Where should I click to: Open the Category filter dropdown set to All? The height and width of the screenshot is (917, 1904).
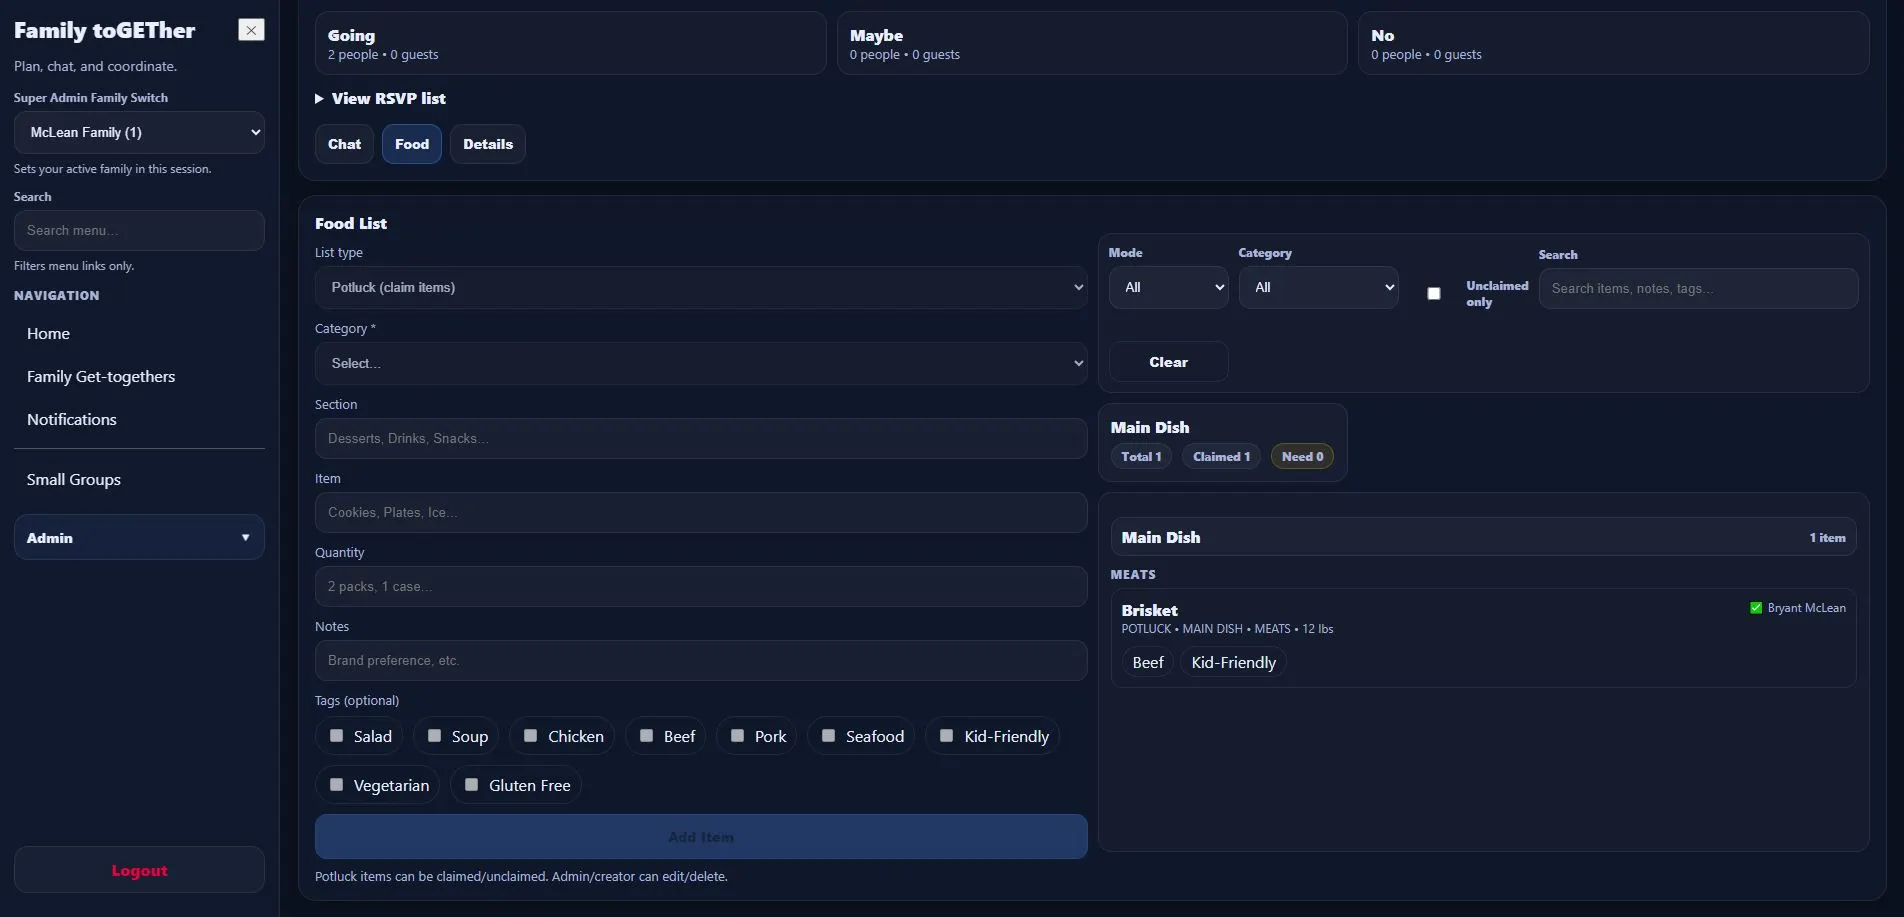pyautogui.click(x=1318, y=287)
